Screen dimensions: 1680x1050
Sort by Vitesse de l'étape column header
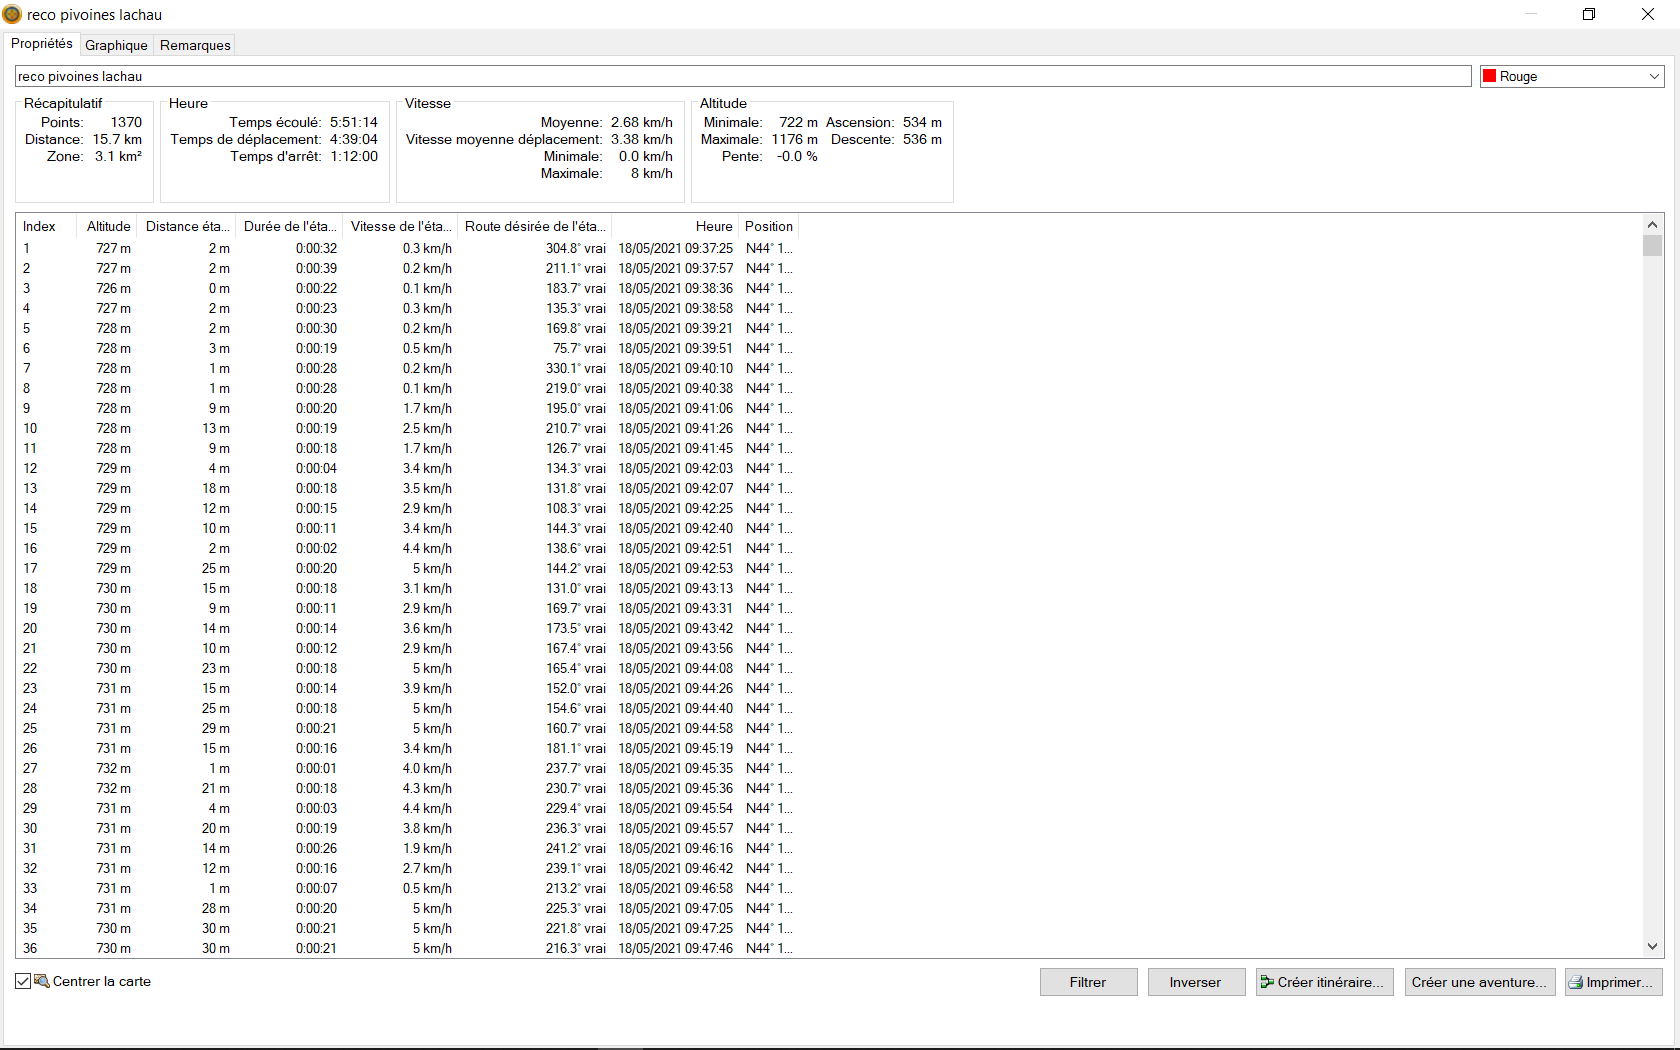[x=401, y=226]
